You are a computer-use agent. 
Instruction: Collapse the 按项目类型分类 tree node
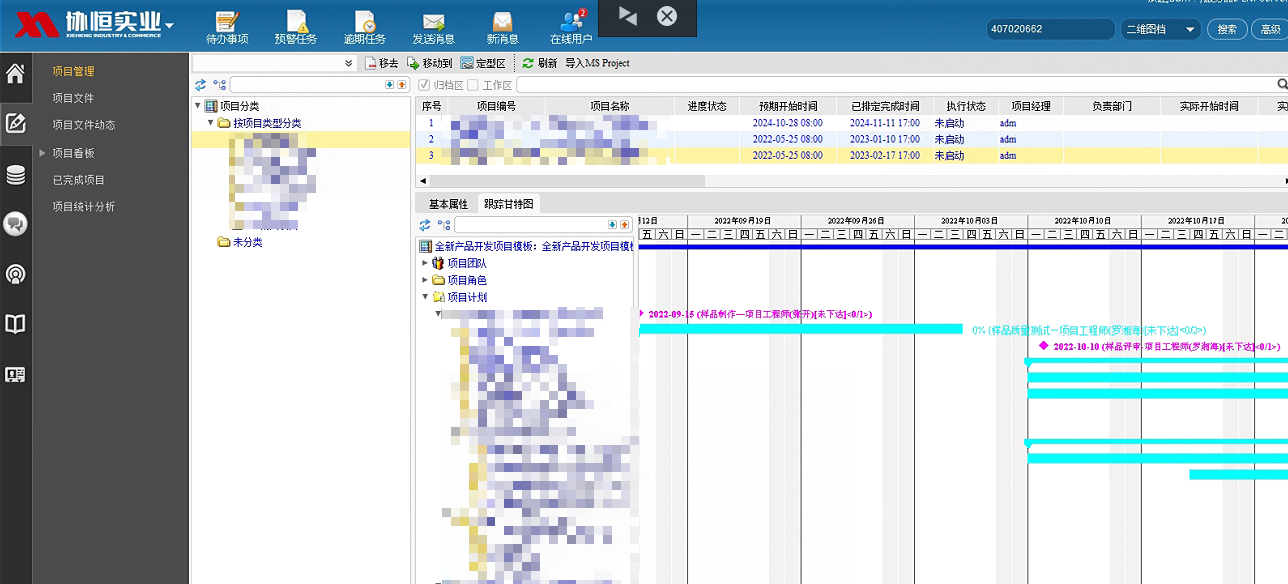(x=211, y=123)
